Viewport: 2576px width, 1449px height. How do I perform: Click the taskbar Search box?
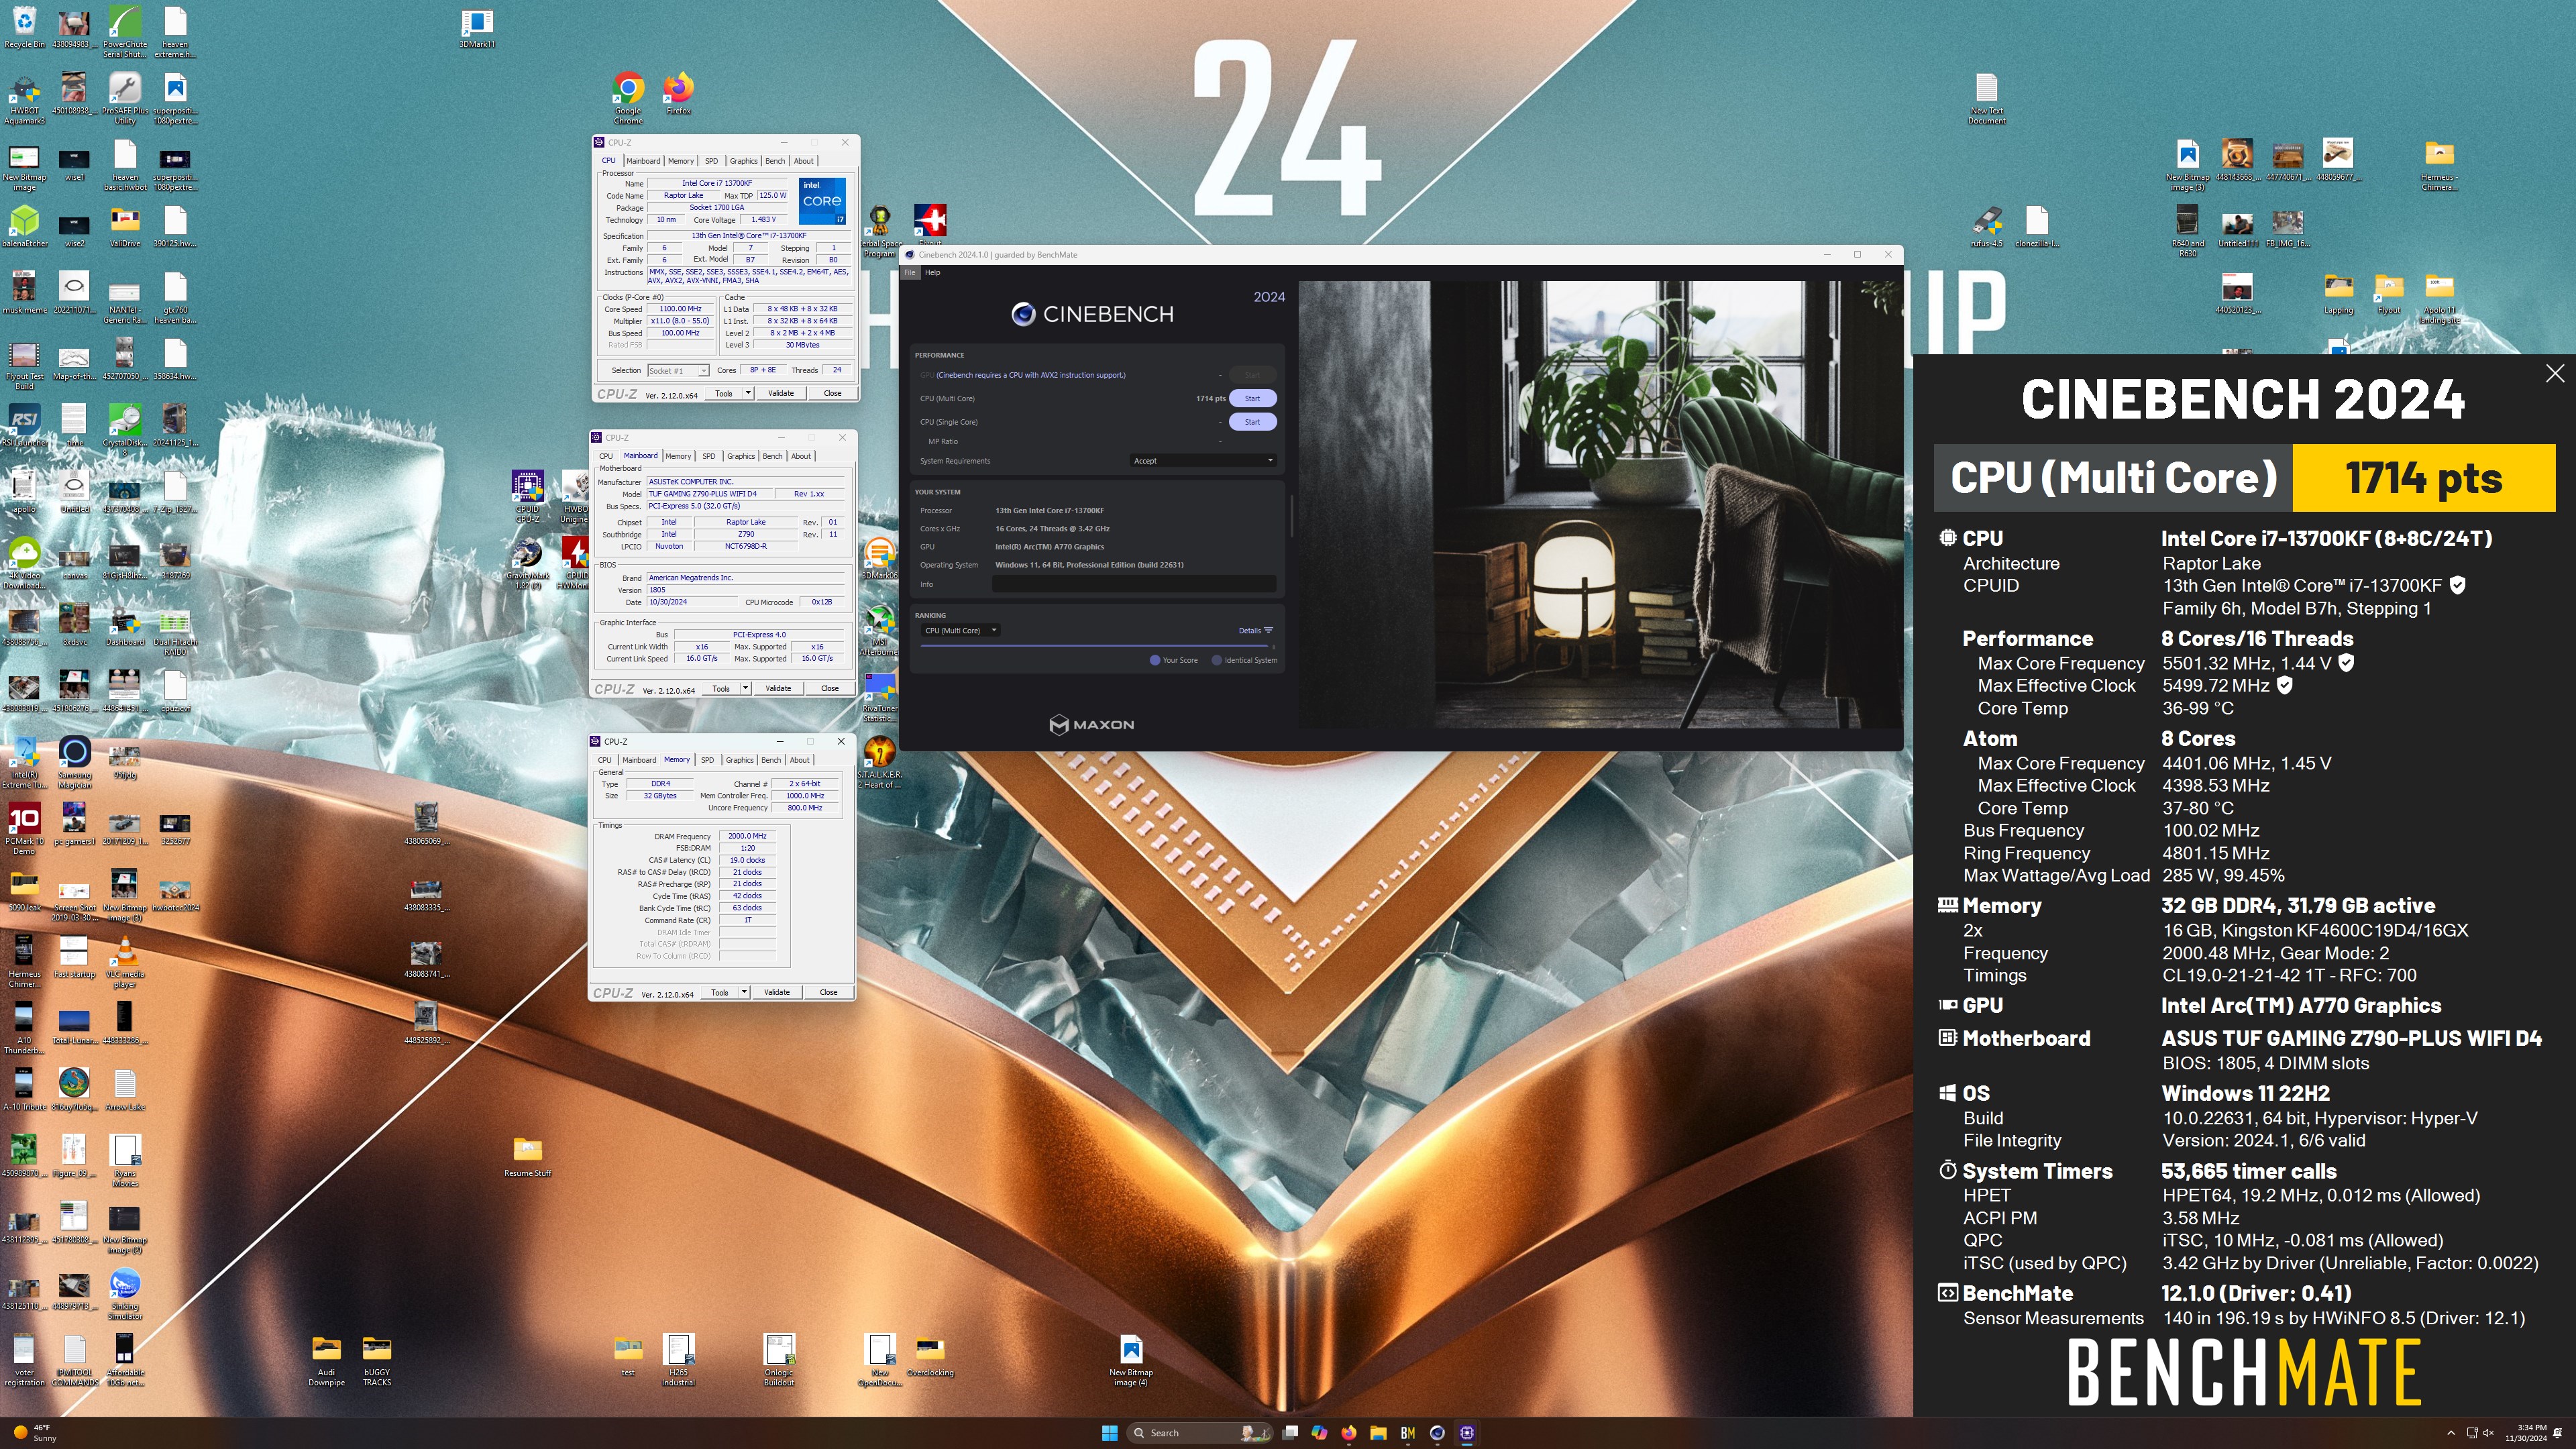click(x=1199, y=1433)
